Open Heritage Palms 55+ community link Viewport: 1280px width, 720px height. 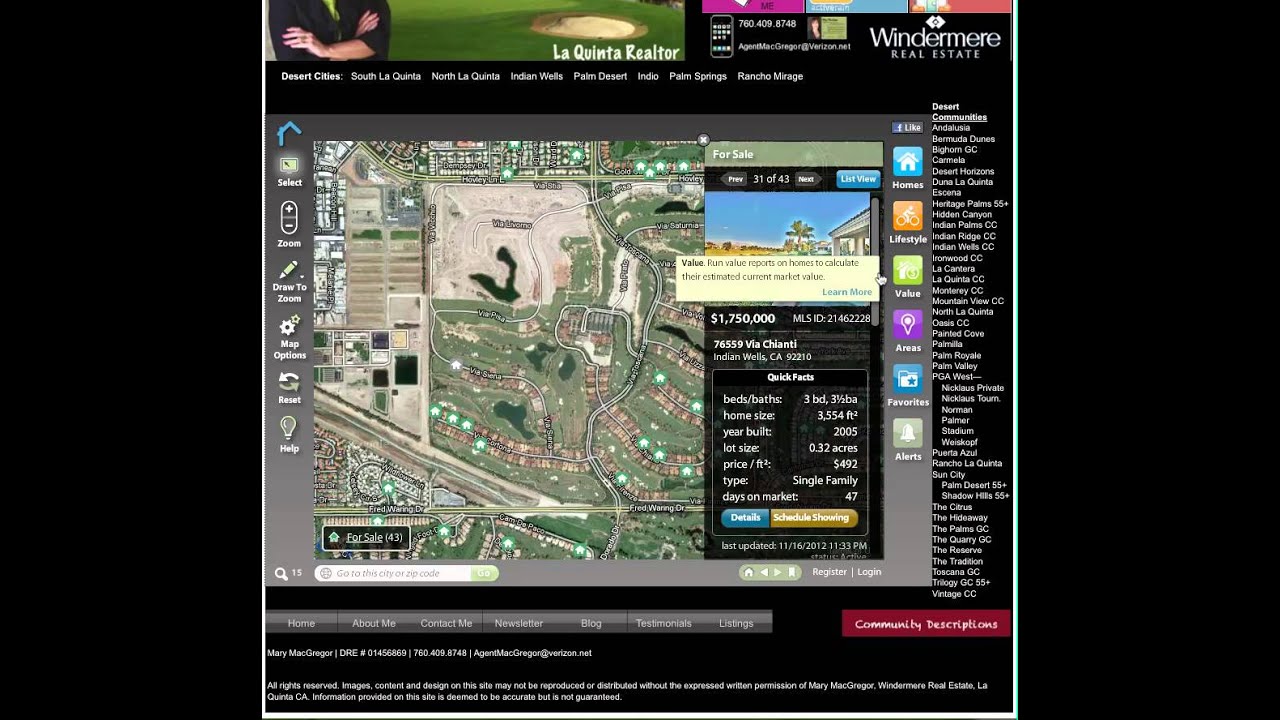[970, 204]
